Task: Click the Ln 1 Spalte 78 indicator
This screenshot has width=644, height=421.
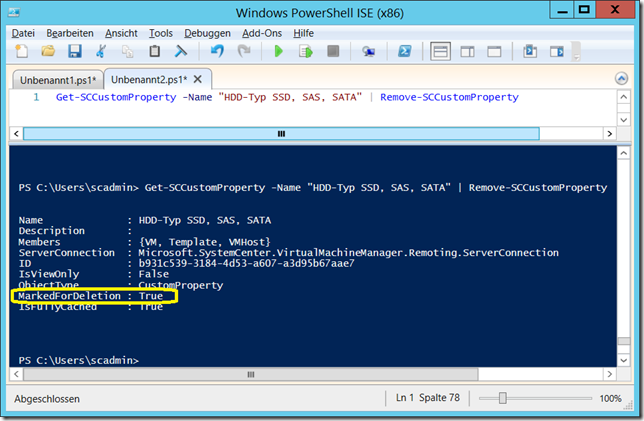Action: [x=428, y=398]
